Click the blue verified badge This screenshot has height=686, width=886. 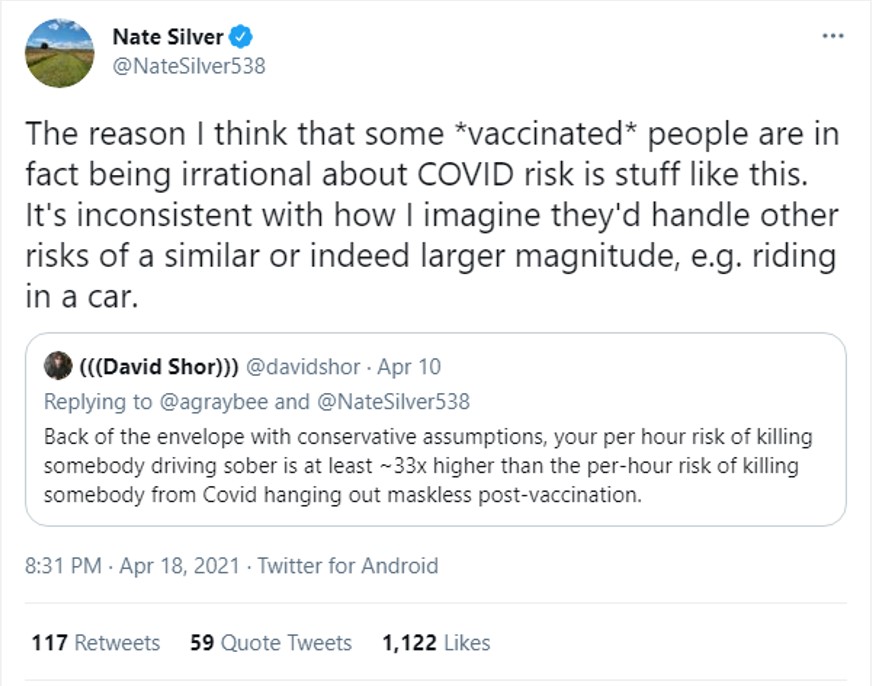click(x=240, y=38)
